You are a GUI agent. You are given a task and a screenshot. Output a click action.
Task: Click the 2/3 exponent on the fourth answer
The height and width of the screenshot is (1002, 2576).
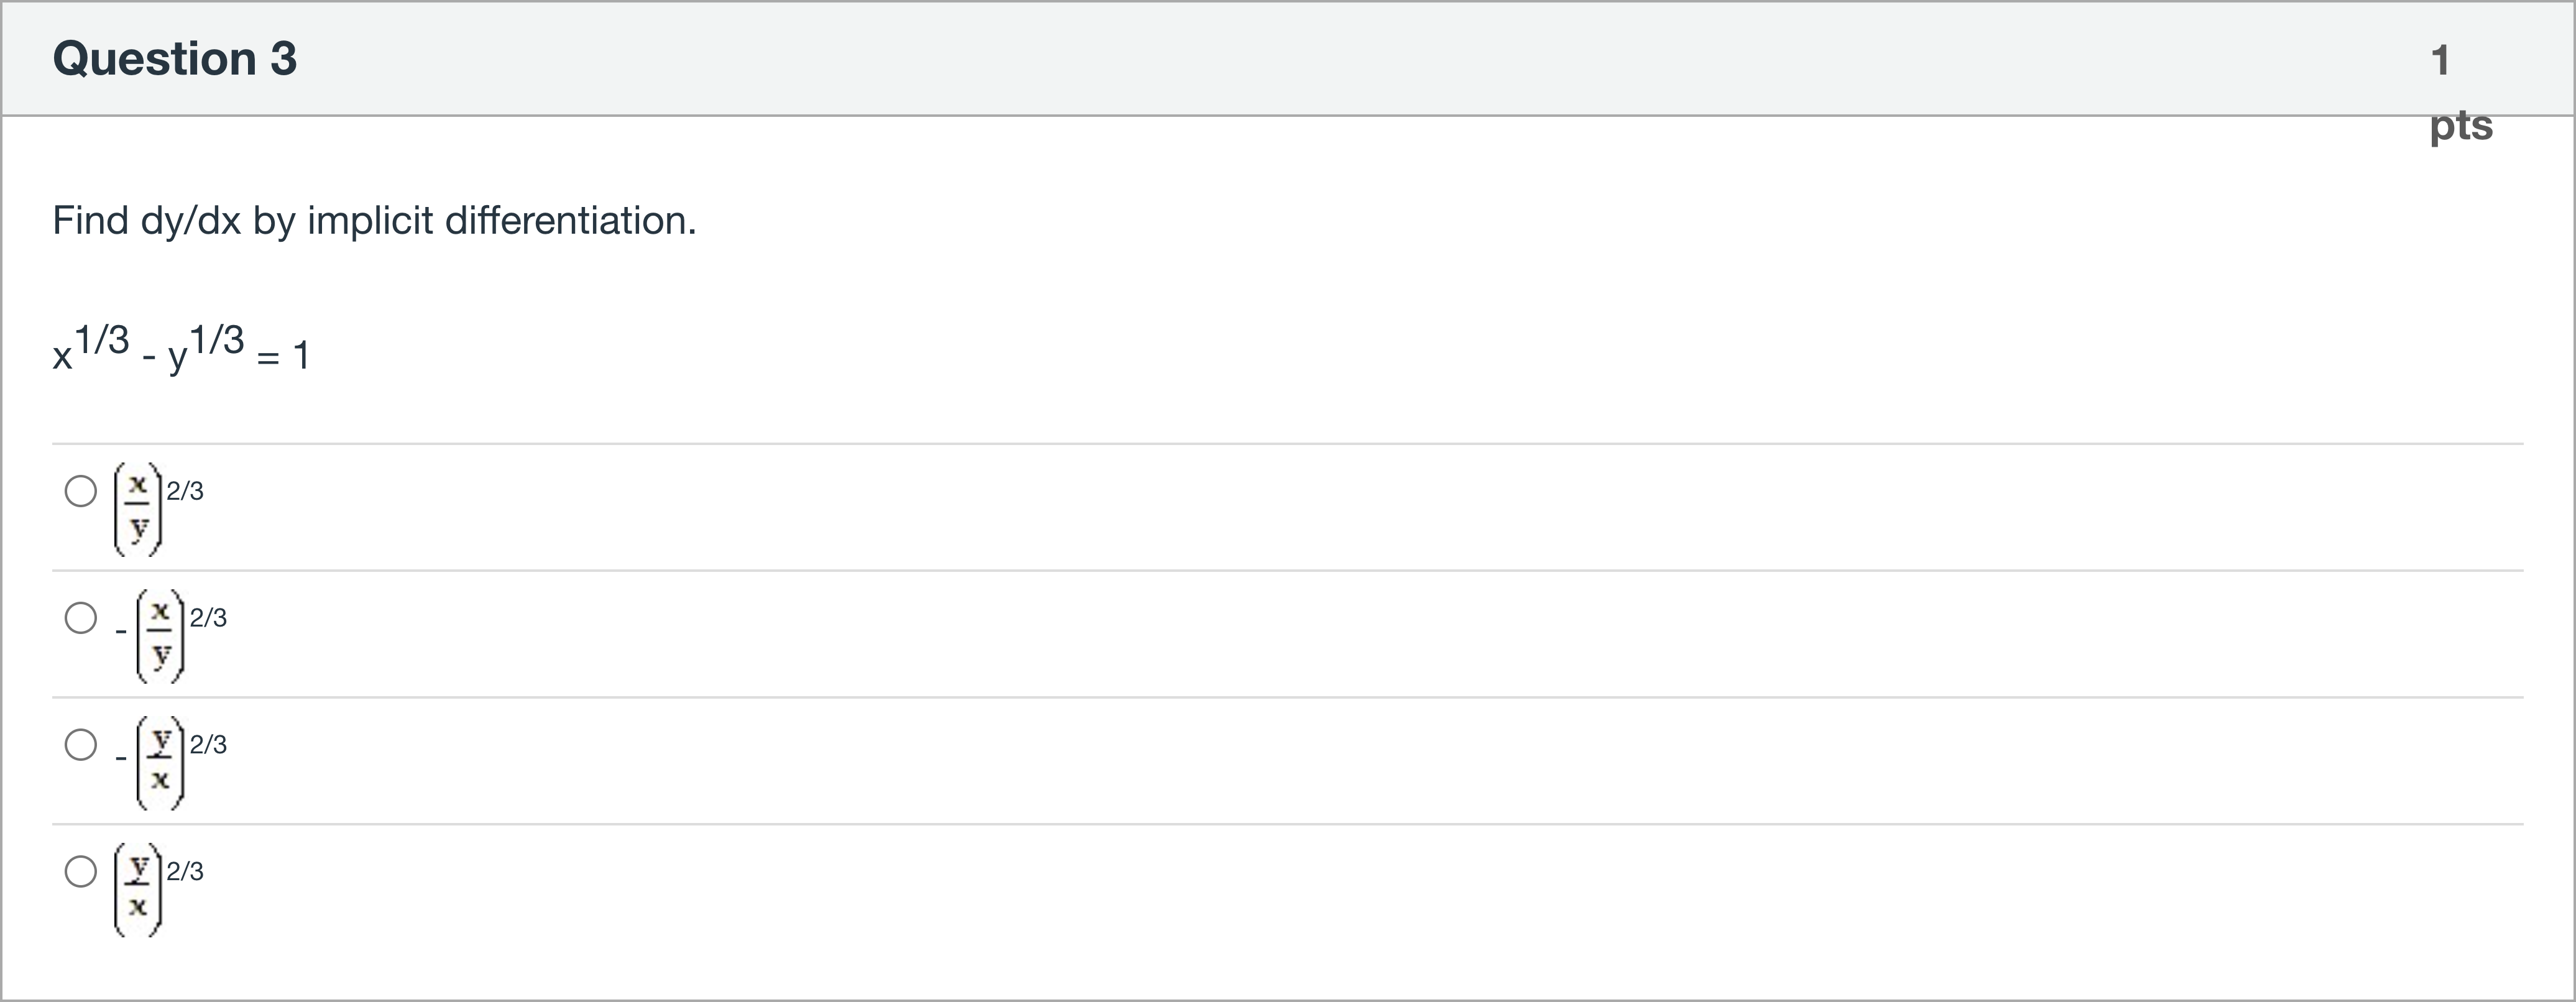click(x=185, y=872)
